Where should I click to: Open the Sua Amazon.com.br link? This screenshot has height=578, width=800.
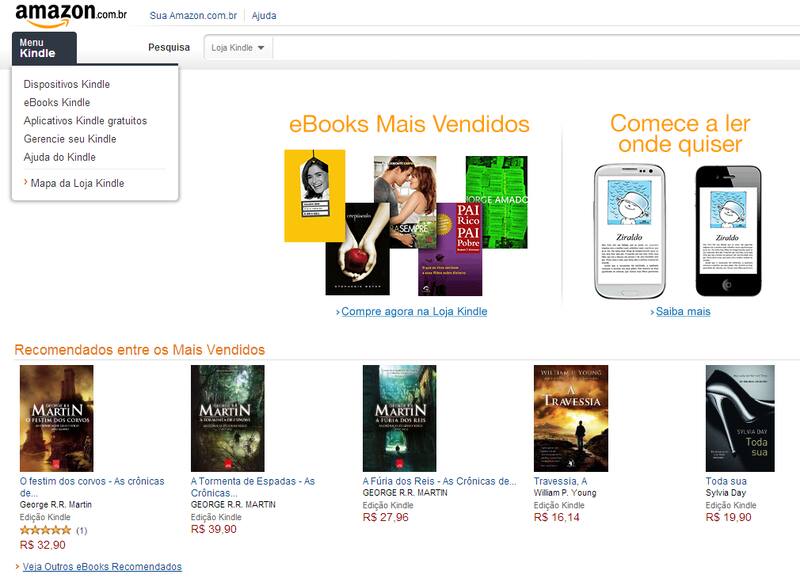tap(193, 16)
